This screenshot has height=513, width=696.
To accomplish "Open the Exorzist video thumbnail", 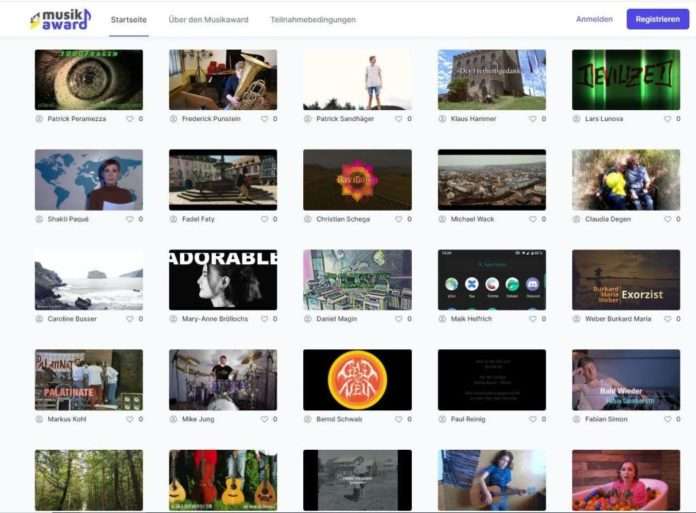I will click(x=626, y=280).
